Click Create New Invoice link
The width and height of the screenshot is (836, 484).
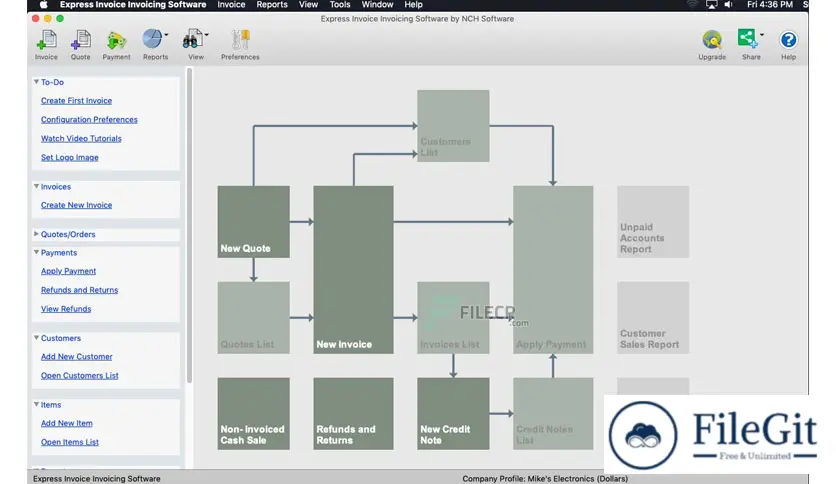coord(76,205)
